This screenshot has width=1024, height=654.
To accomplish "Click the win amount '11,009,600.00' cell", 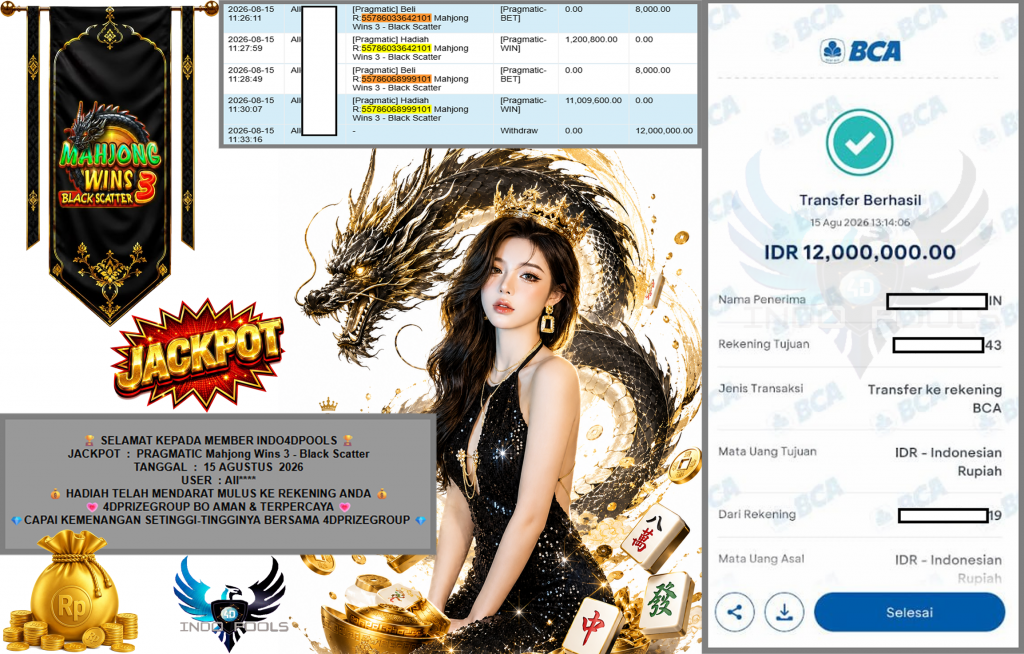I will pos(593,100).
